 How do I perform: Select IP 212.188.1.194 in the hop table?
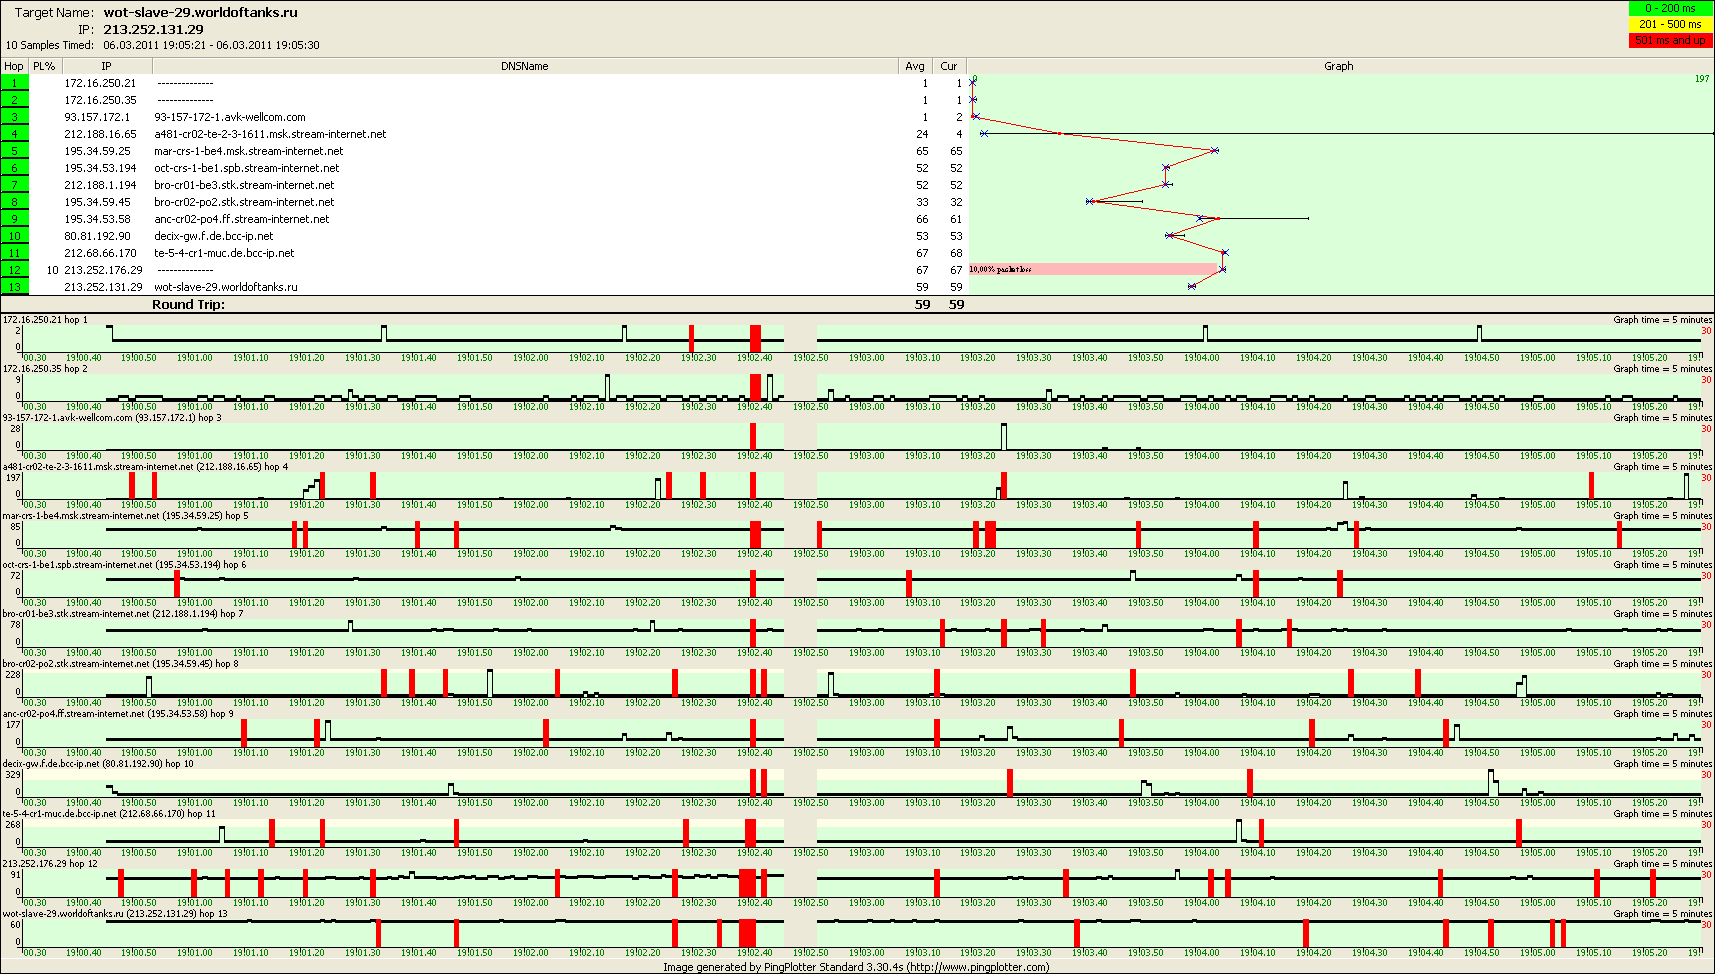100,185
